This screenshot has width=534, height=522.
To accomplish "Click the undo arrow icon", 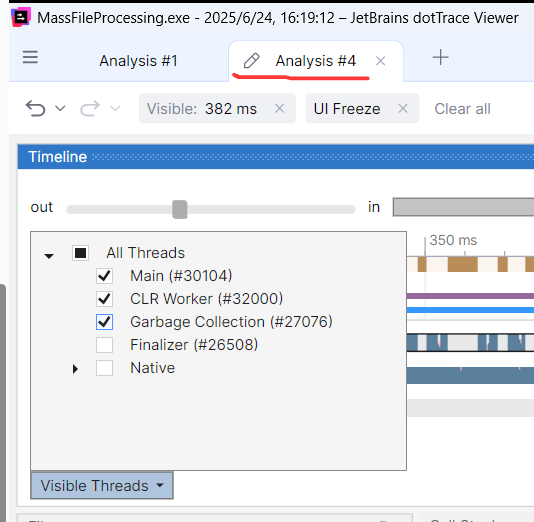I will 35,108.
